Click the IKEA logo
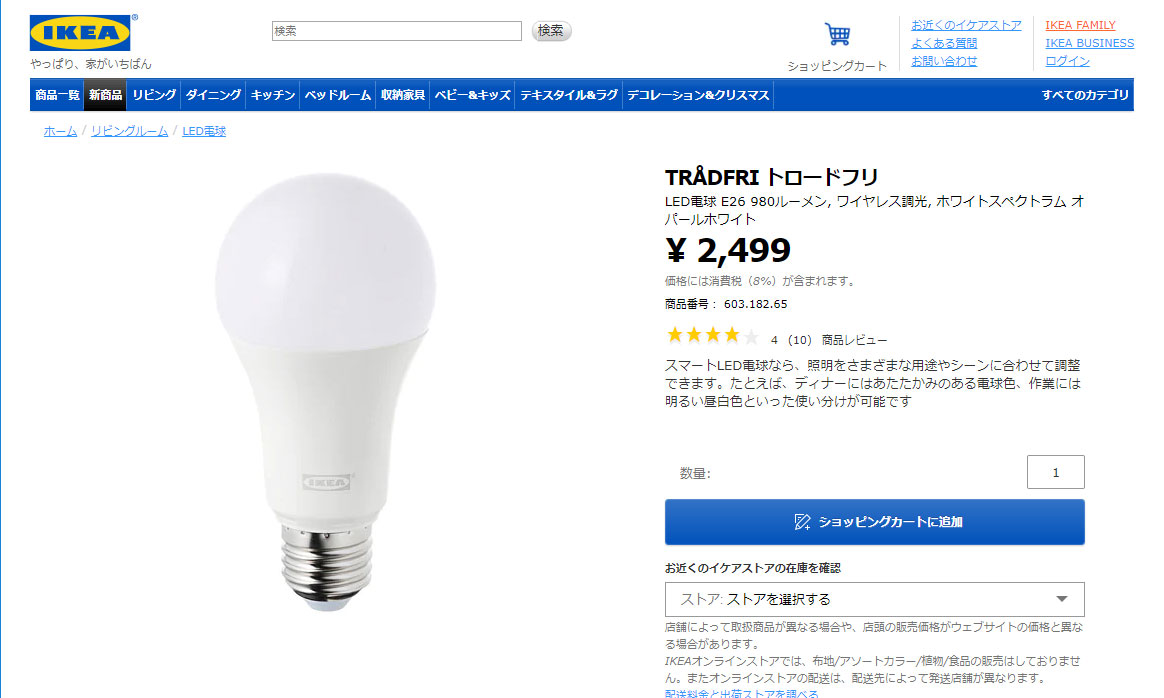 (x=80, y=33)
